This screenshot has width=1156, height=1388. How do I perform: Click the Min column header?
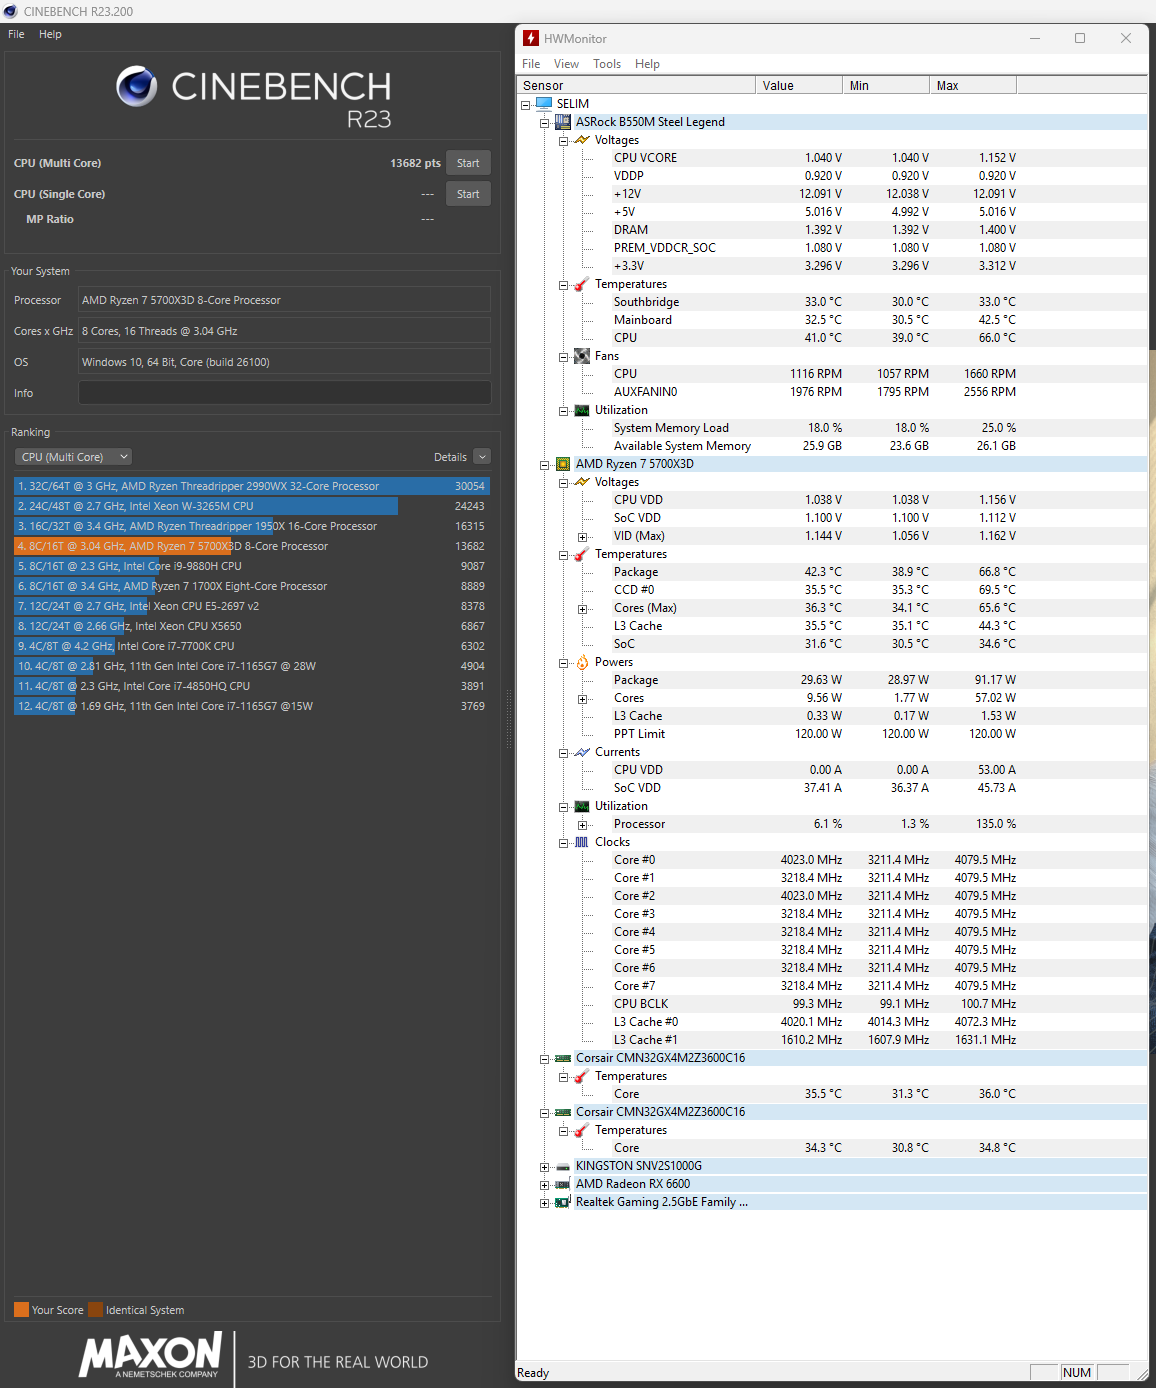(886, 86)
